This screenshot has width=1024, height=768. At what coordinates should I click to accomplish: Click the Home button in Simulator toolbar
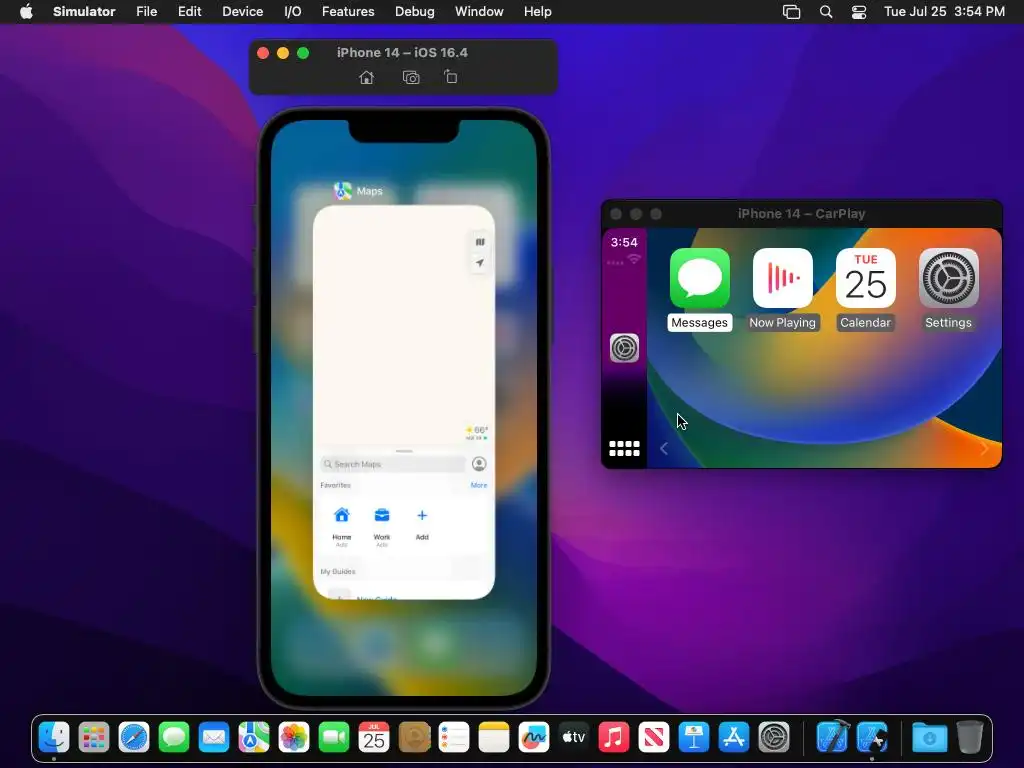tap(366, 78)
